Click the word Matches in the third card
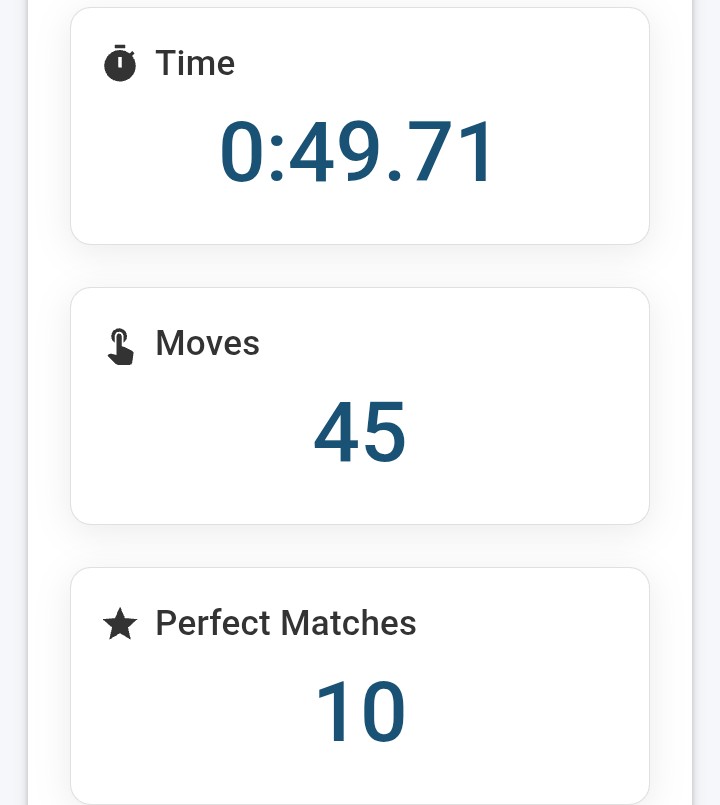 click(x=349, y=623)
